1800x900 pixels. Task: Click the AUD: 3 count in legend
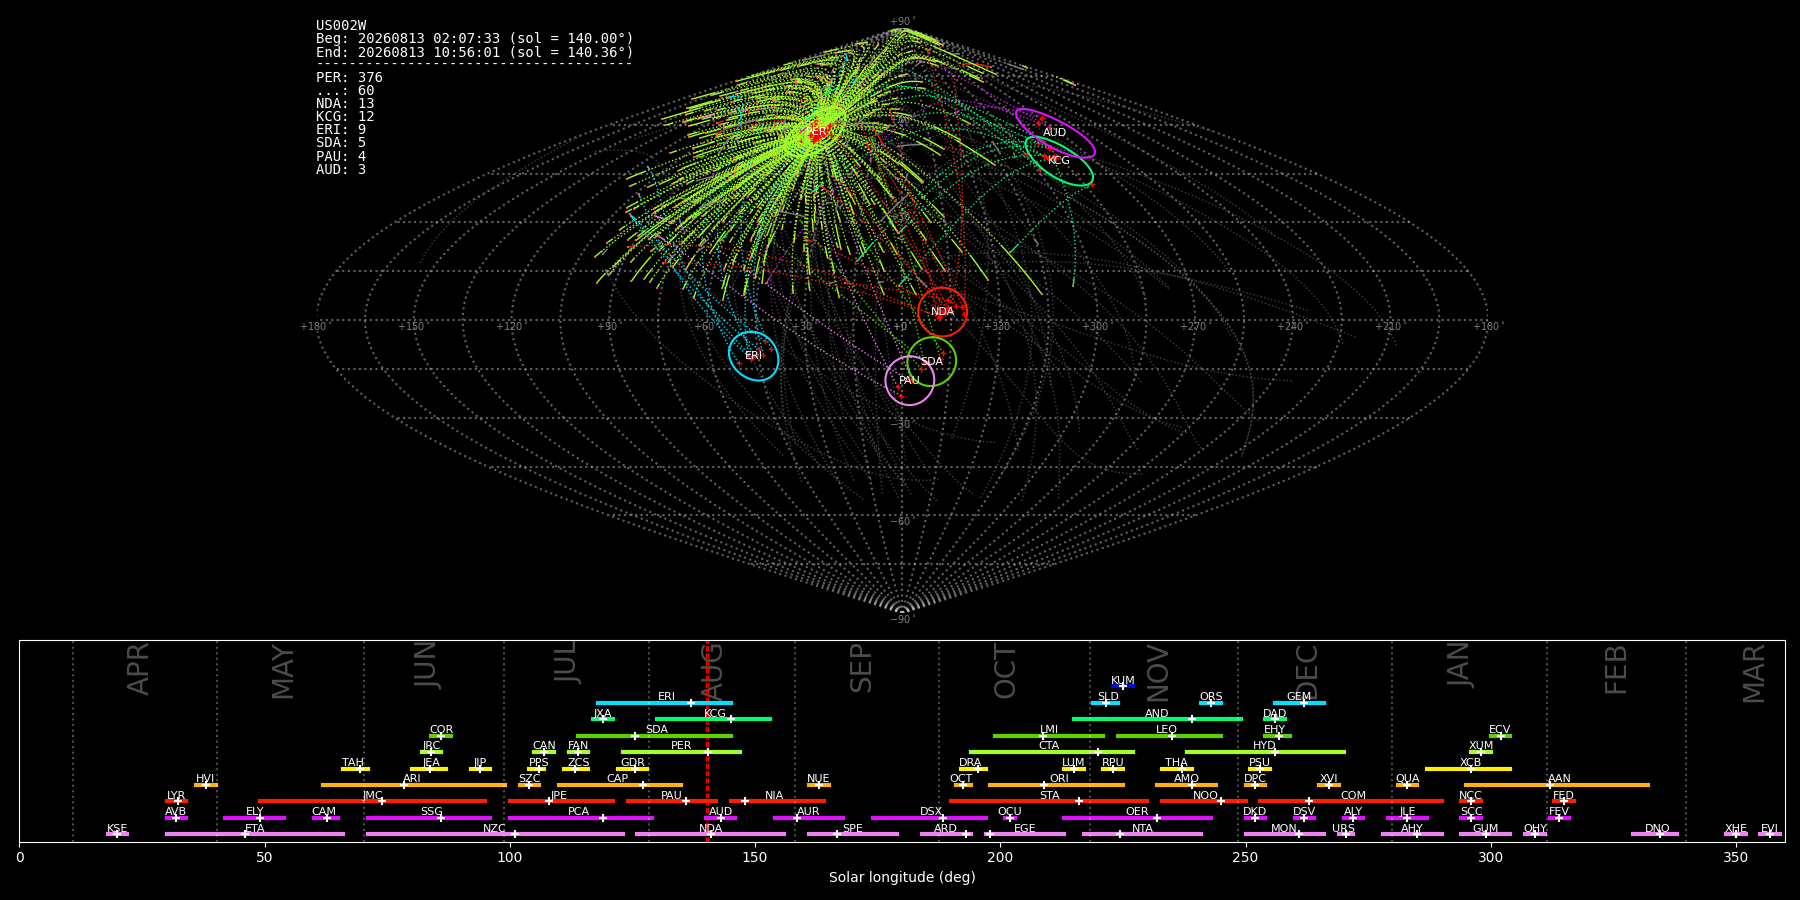point(341,170)
